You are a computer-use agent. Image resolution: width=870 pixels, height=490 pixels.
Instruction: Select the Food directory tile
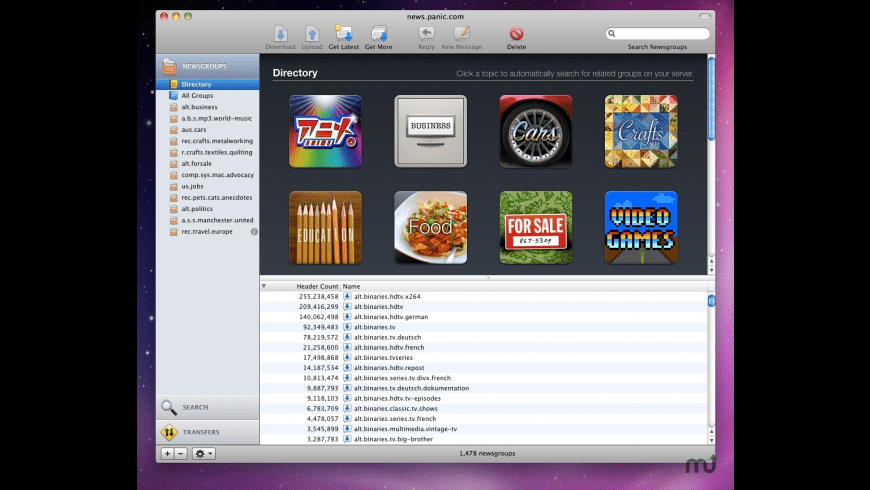click(430, 227)
